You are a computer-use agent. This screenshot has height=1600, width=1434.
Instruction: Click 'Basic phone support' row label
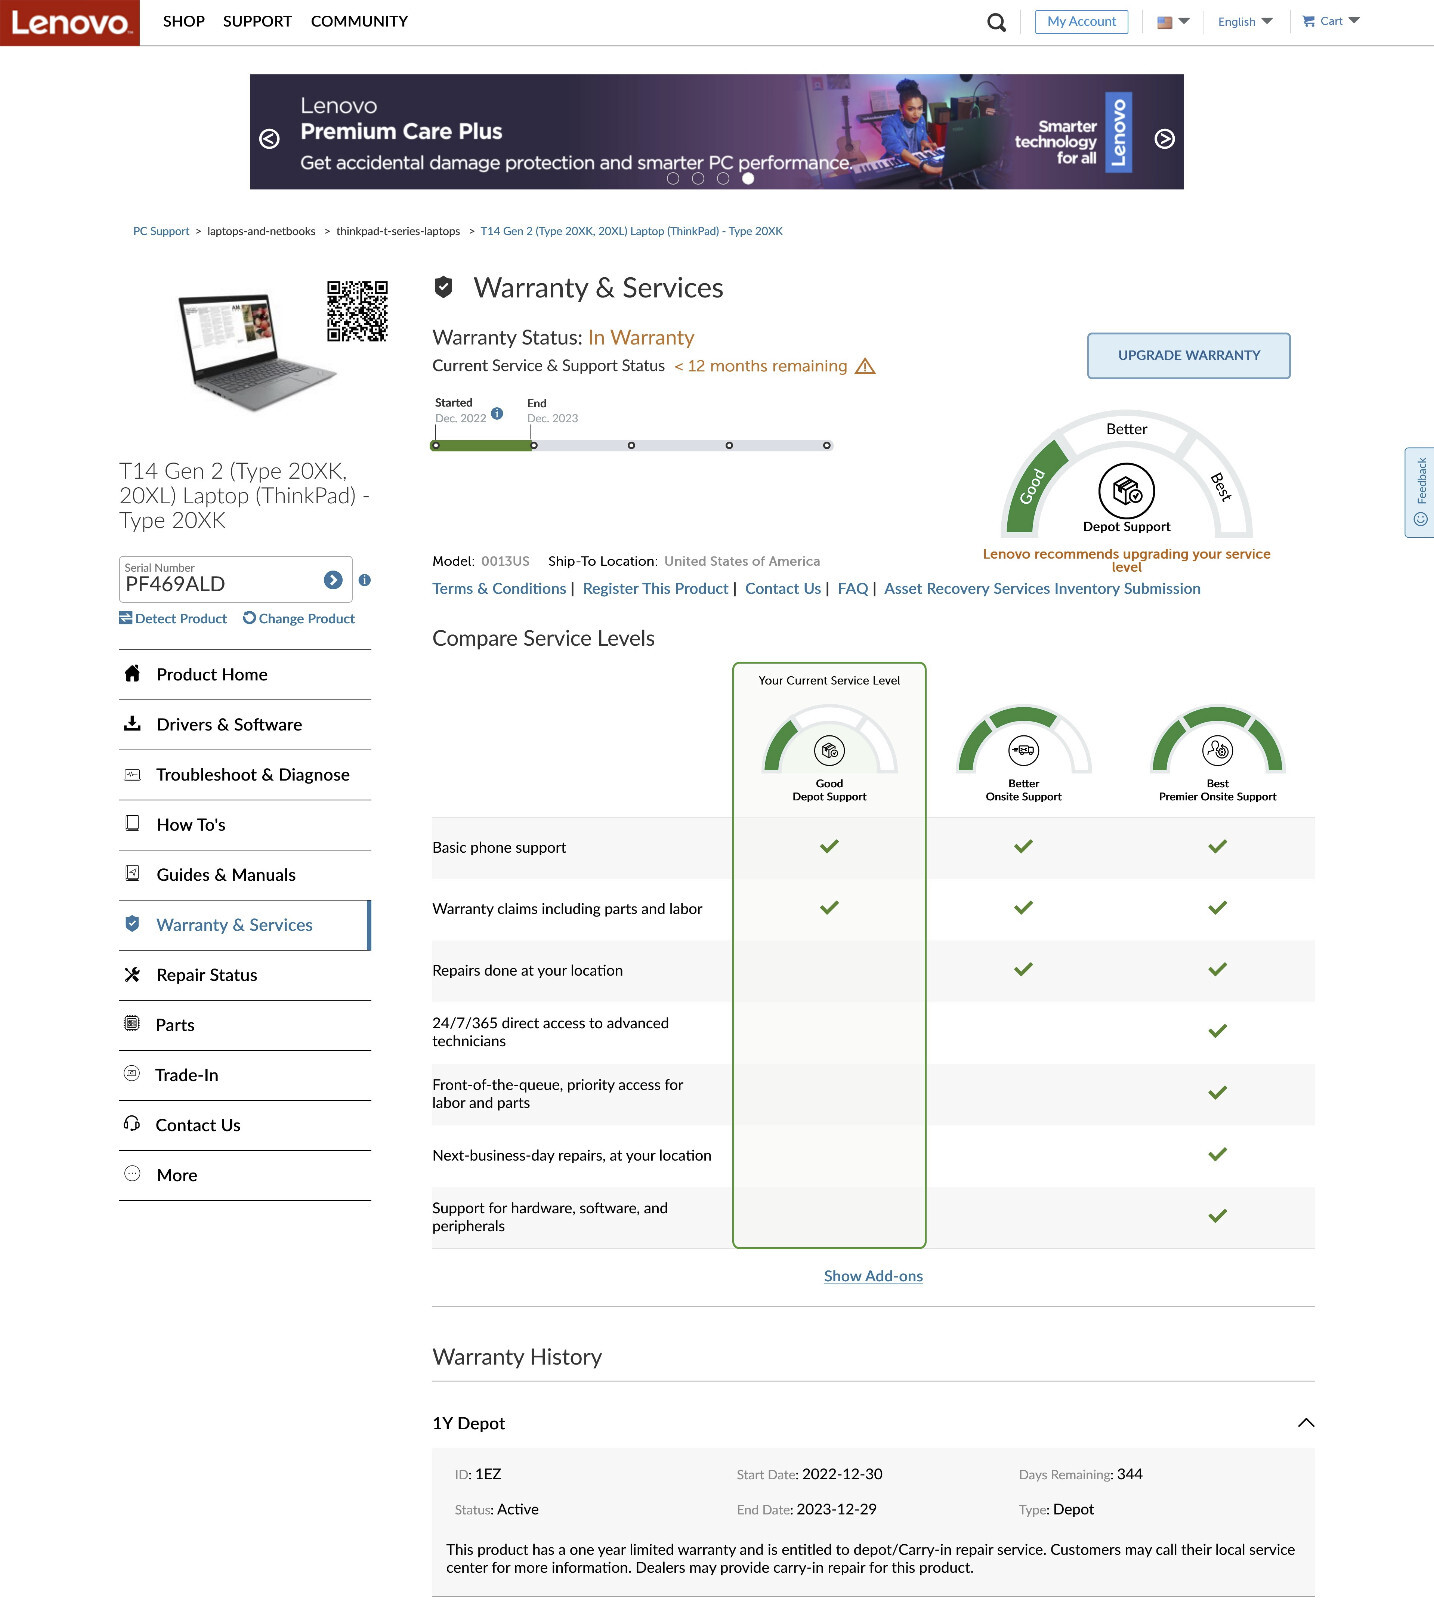[499, 848]
